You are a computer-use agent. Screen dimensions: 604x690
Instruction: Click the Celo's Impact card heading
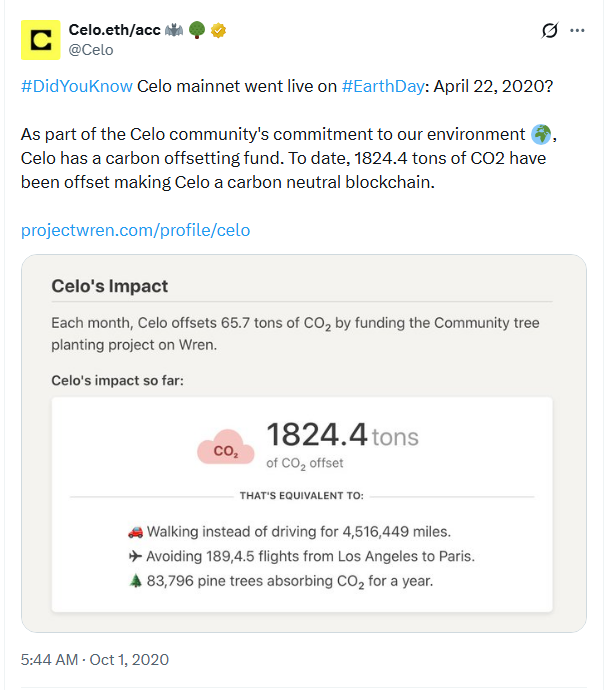click(110, 286)
